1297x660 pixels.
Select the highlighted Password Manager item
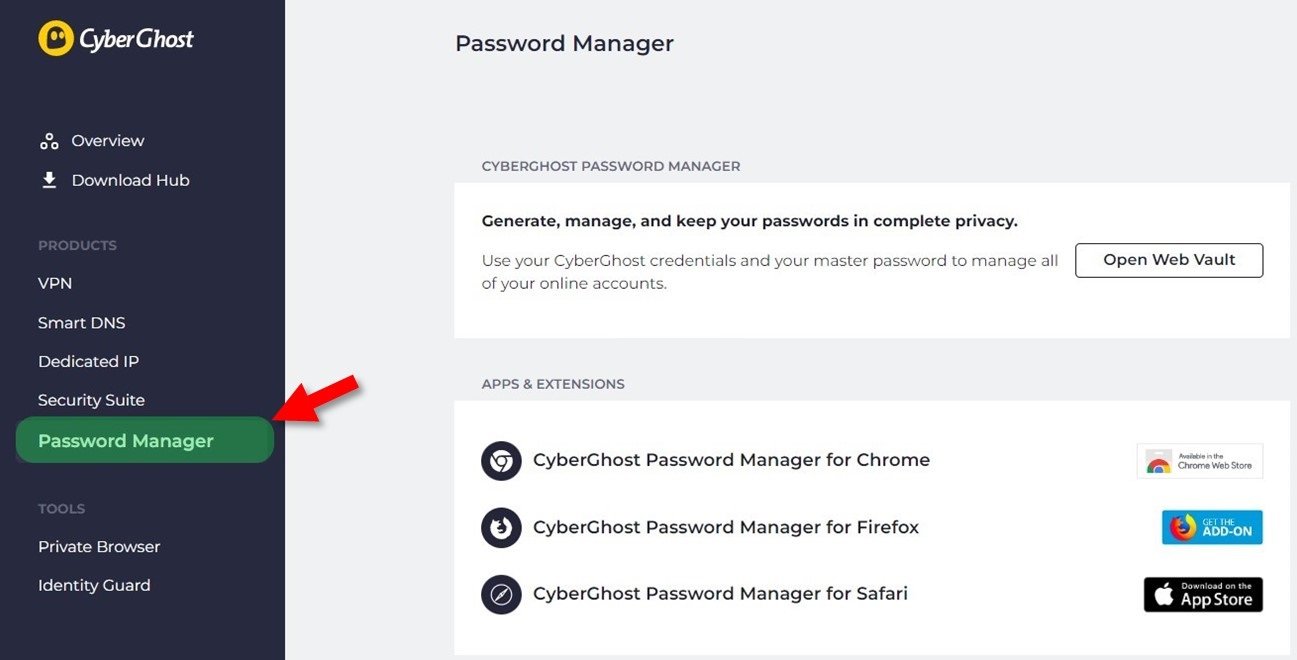click(145, 440)
